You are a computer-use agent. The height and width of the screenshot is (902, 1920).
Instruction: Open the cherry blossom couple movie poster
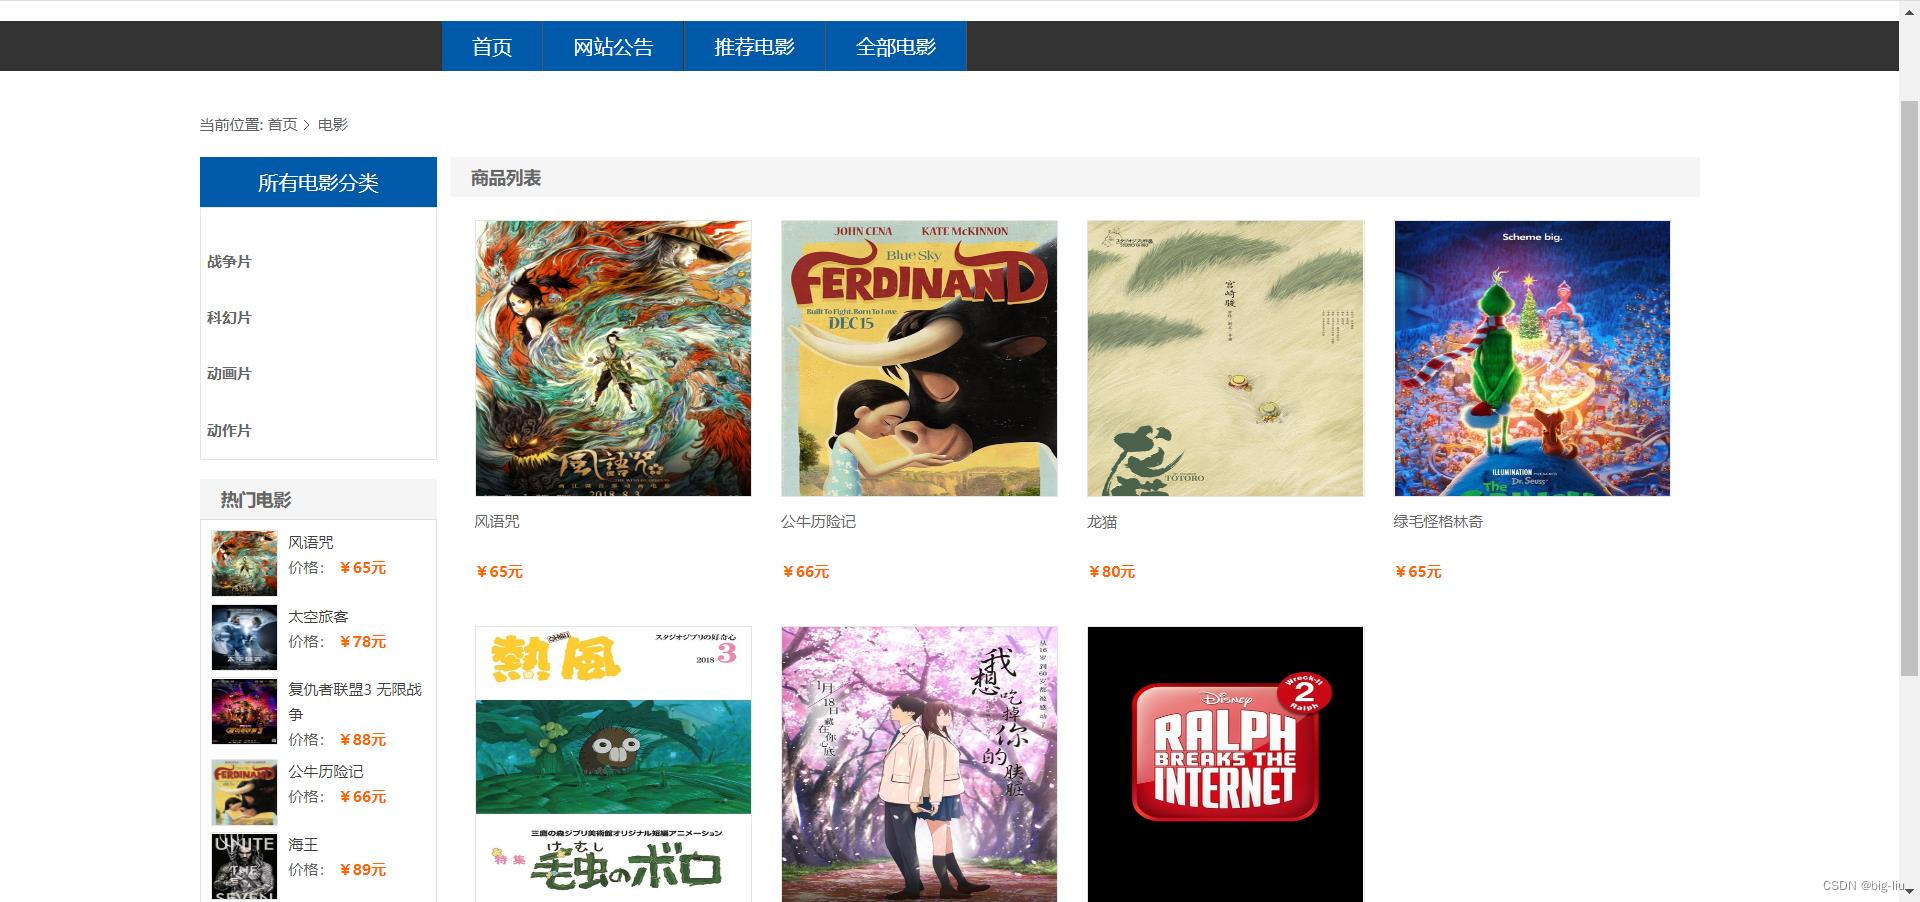point(919,764)
